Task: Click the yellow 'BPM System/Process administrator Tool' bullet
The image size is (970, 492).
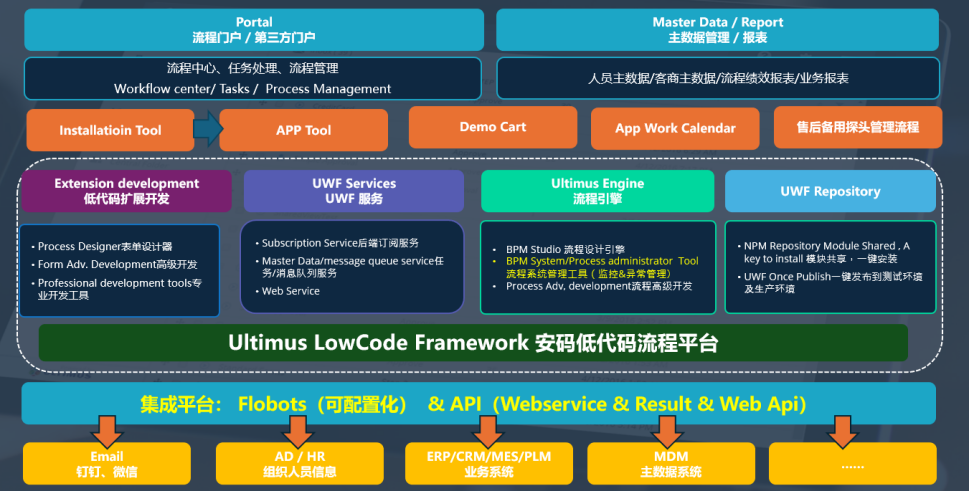Action: (596, 267)
